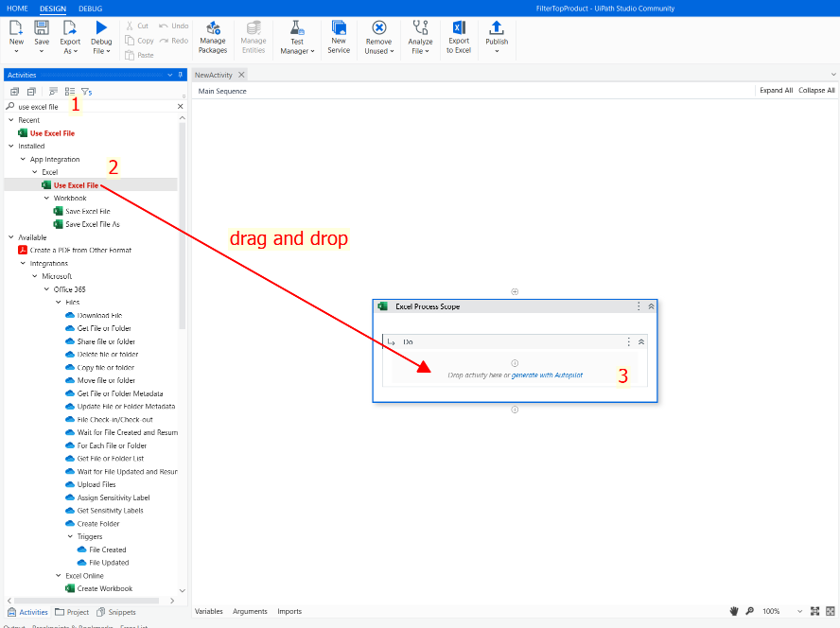Image resolution: width=840 pixels, height=628 pixels.
Task: Click the Publish icon
Action: click(497, 27)
